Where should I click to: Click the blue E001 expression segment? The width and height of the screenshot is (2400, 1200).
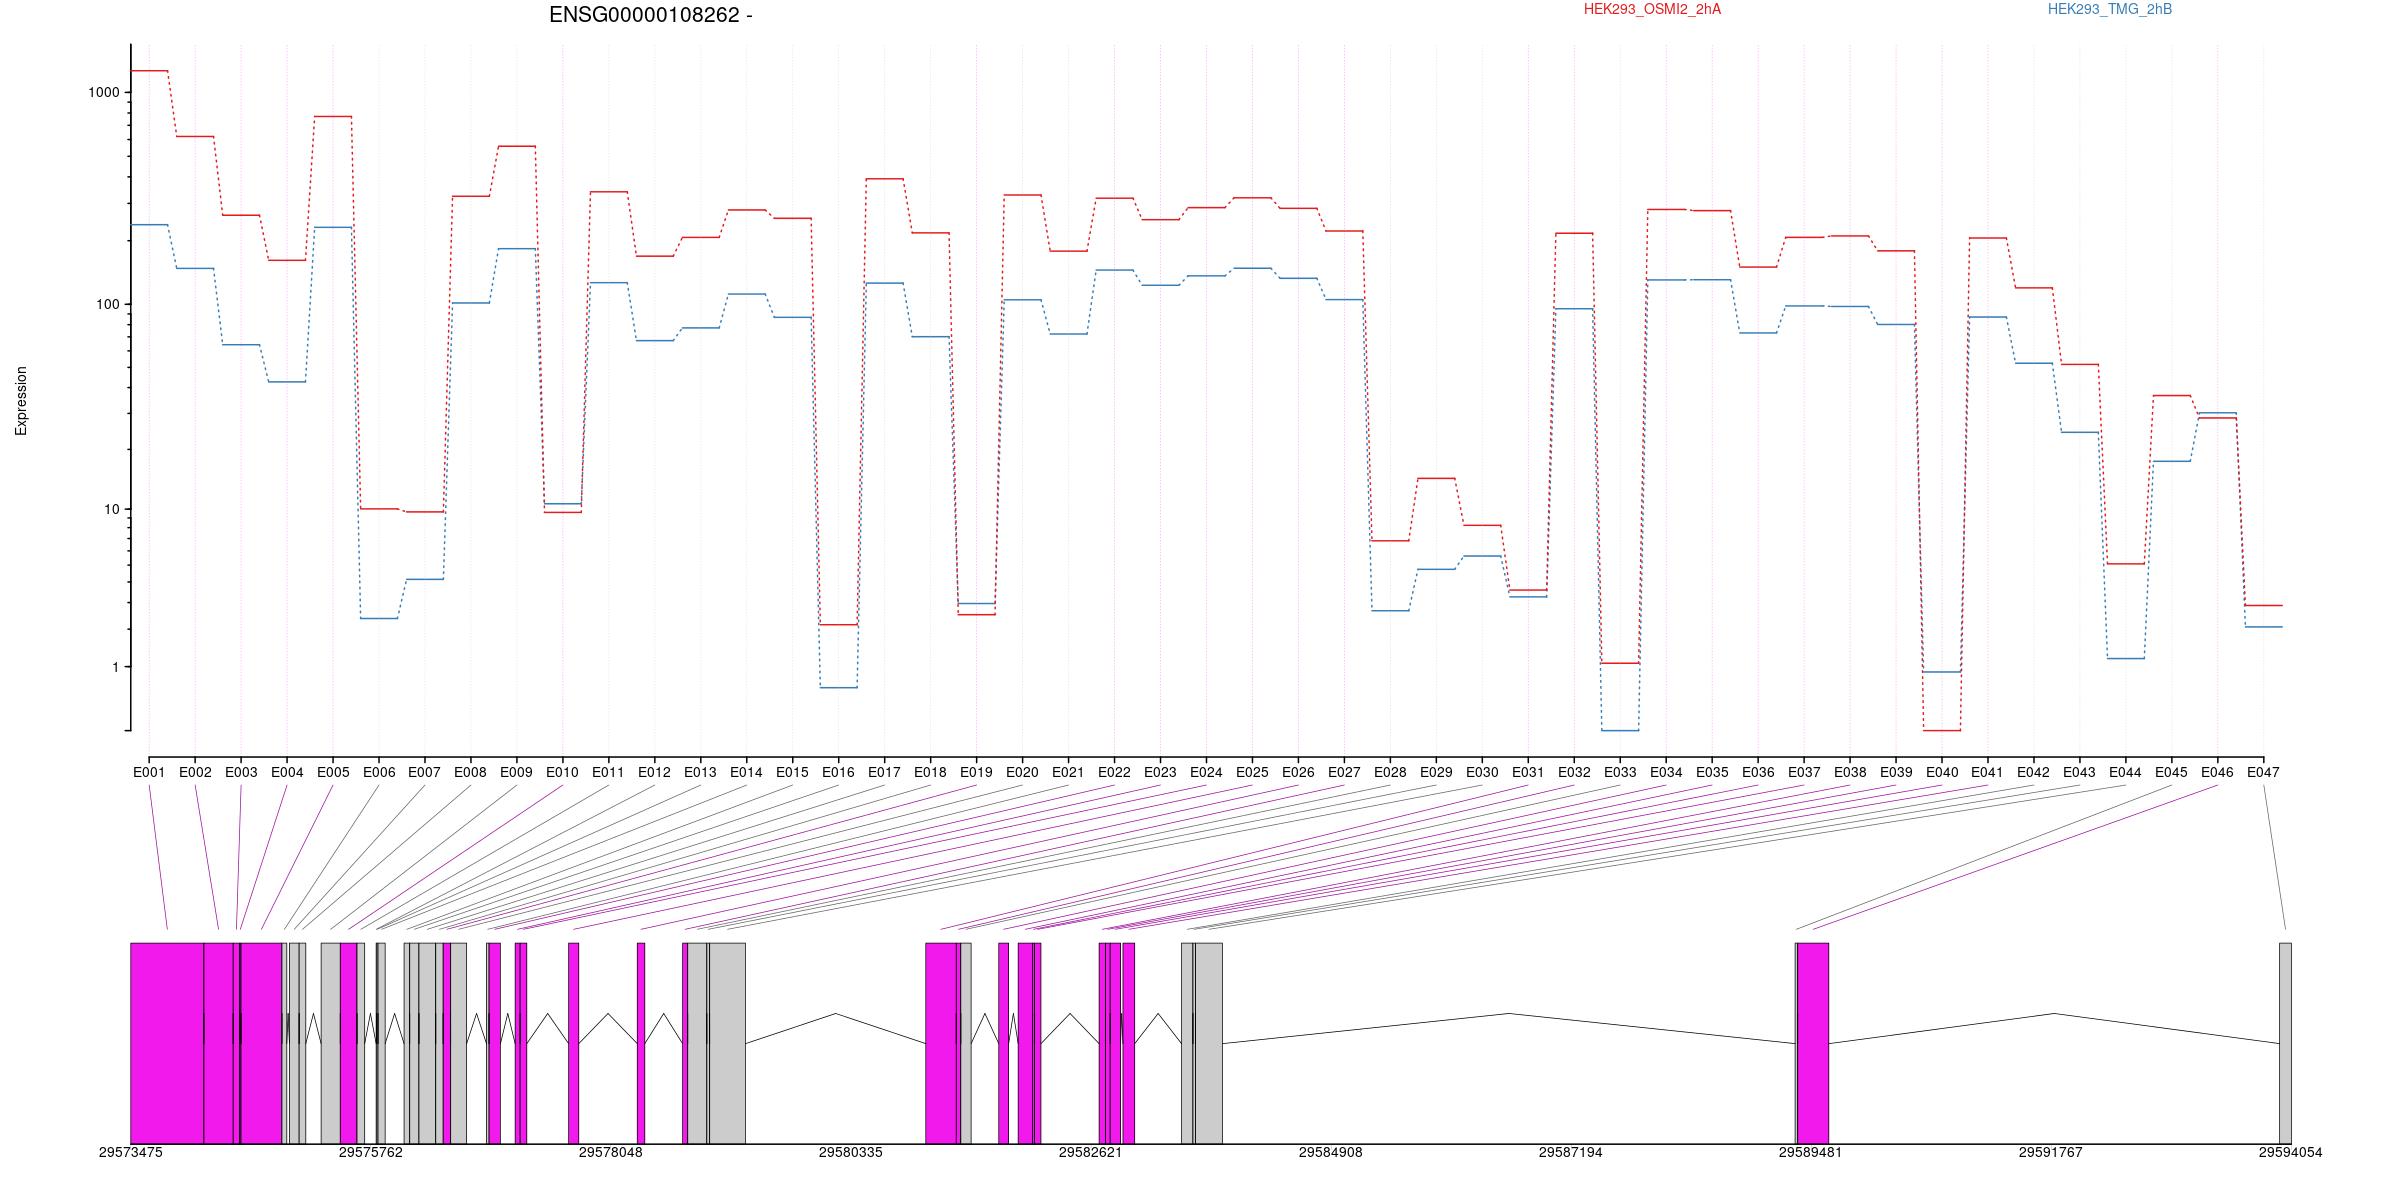tap(149, 225)
